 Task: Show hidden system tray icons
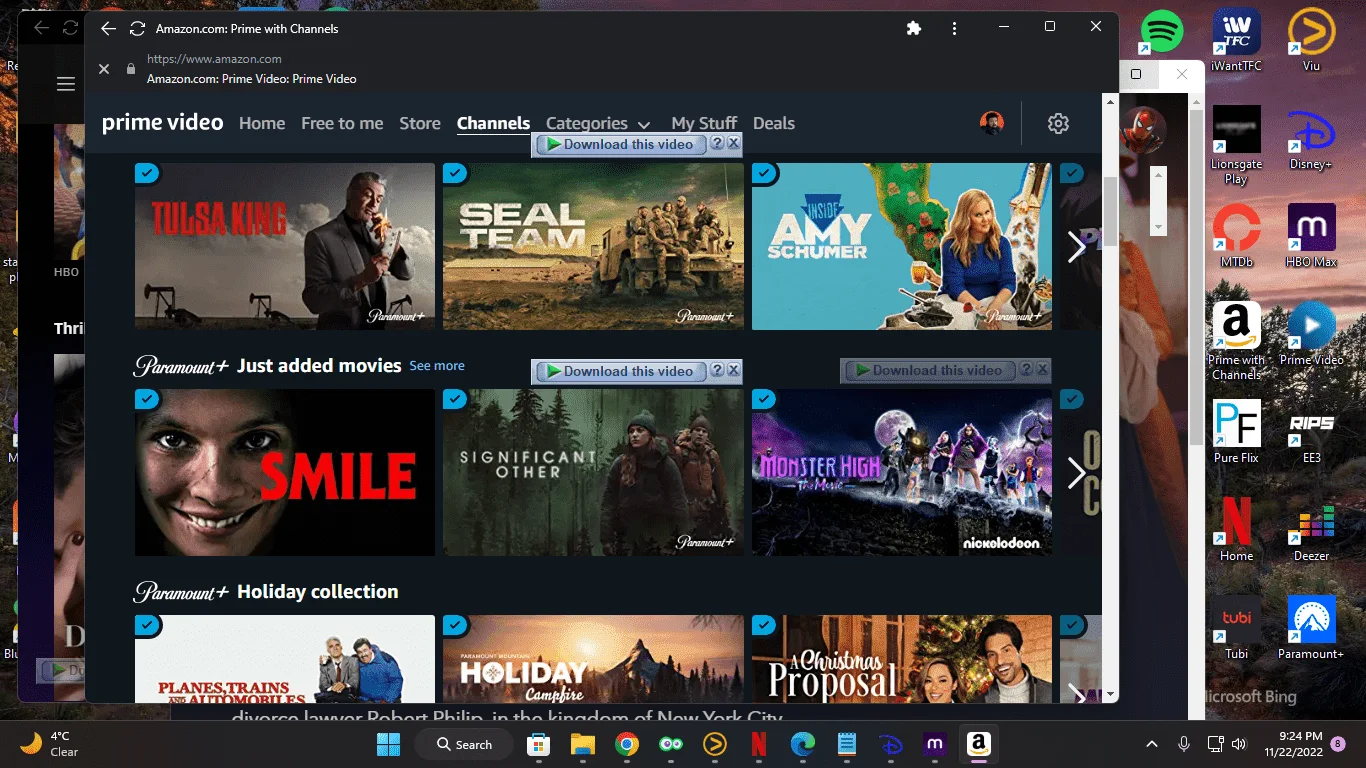coord(1152,744)
